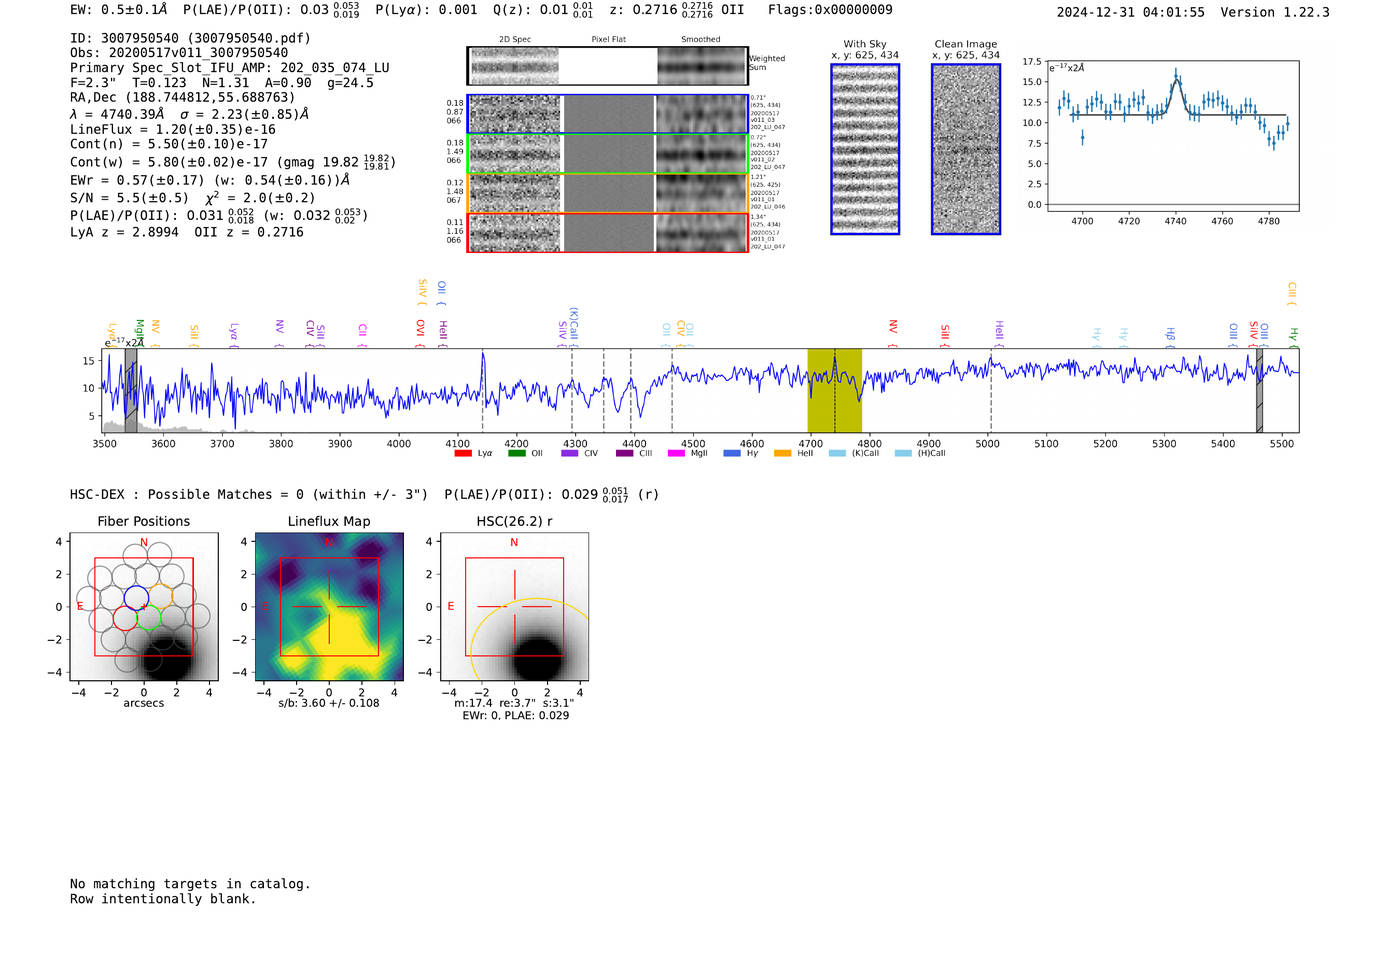Click the emission spike near 4140 Å

(483, 360)
